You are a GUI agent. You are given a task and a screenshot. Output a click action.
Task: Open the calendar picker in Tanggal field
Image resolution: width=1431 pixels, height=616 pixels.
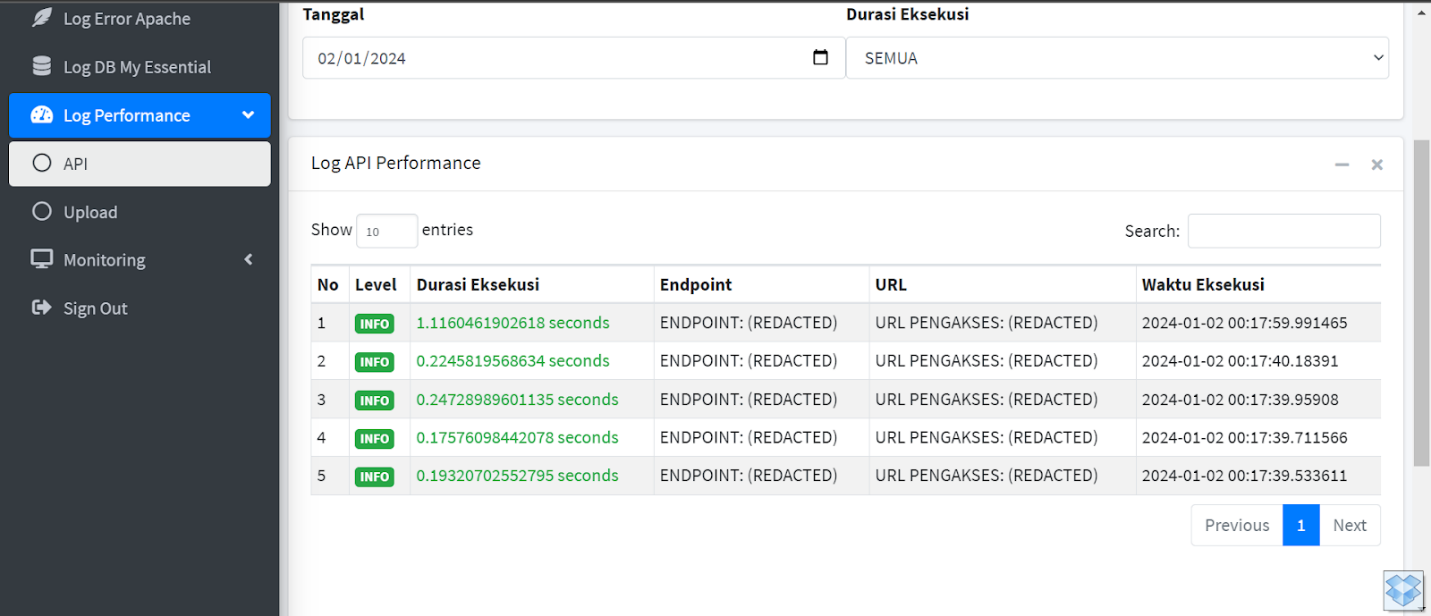tap(820, 58)
